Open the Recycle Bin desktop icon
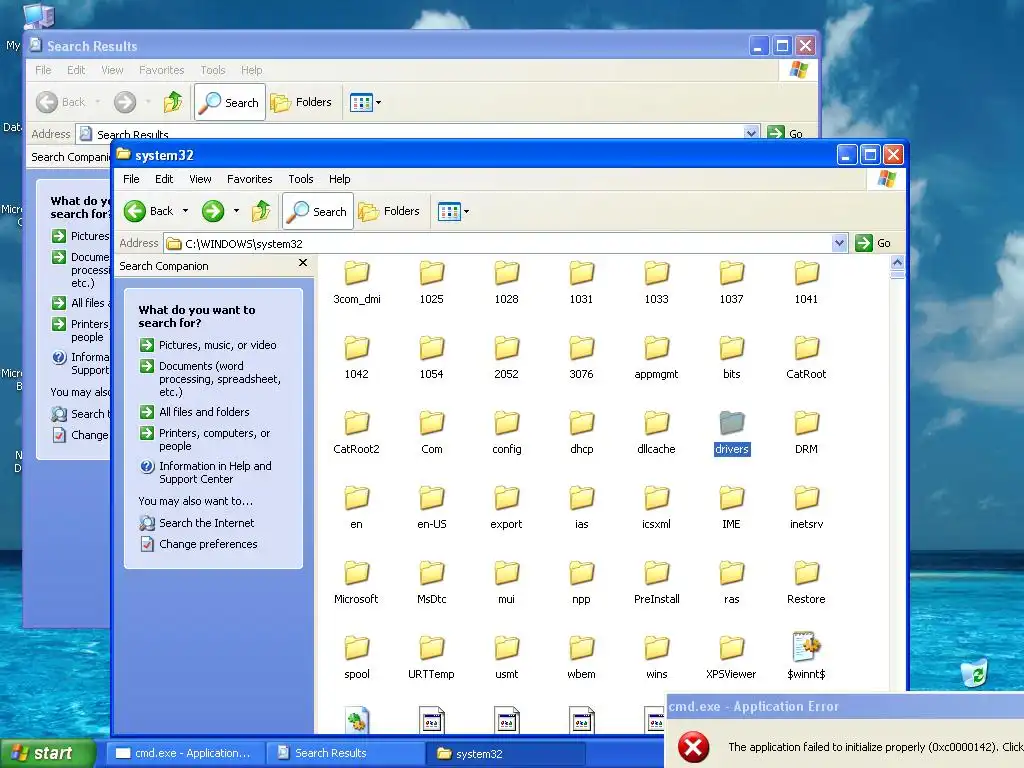Image resolution: width=1024 pixels, height=768 pixels. pos(975,673)
